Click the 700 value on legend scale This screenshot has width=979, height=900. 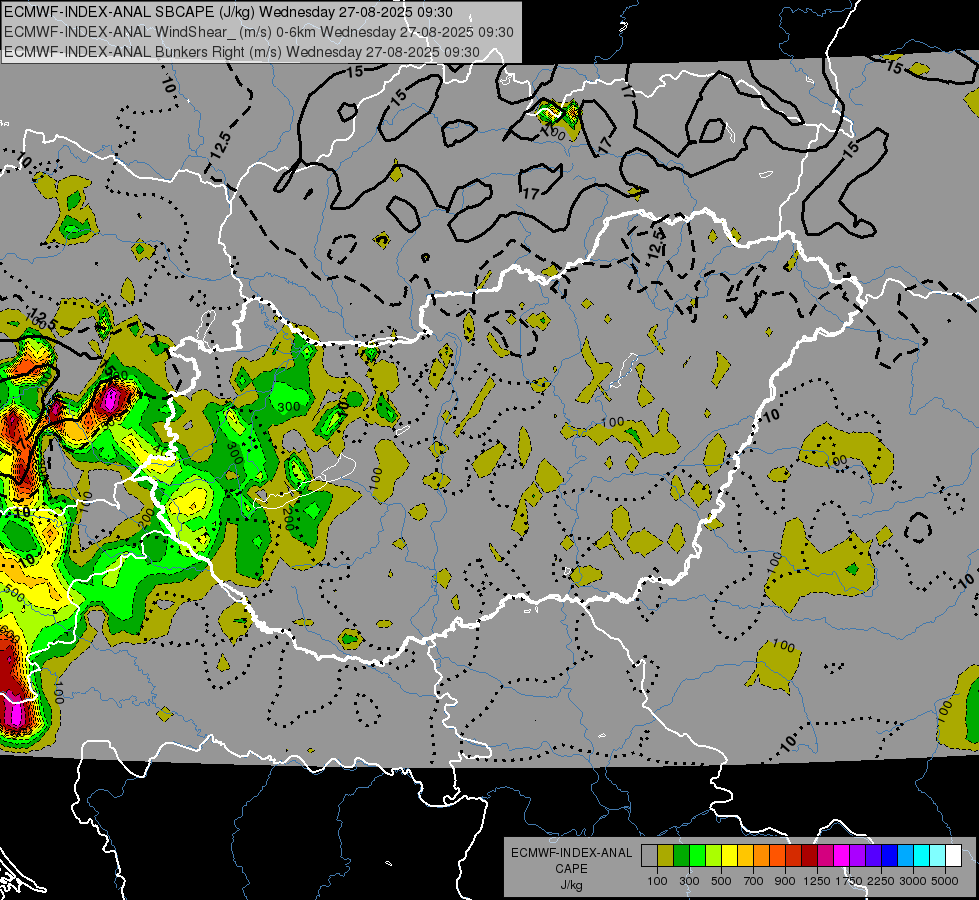tap(754, 881)
